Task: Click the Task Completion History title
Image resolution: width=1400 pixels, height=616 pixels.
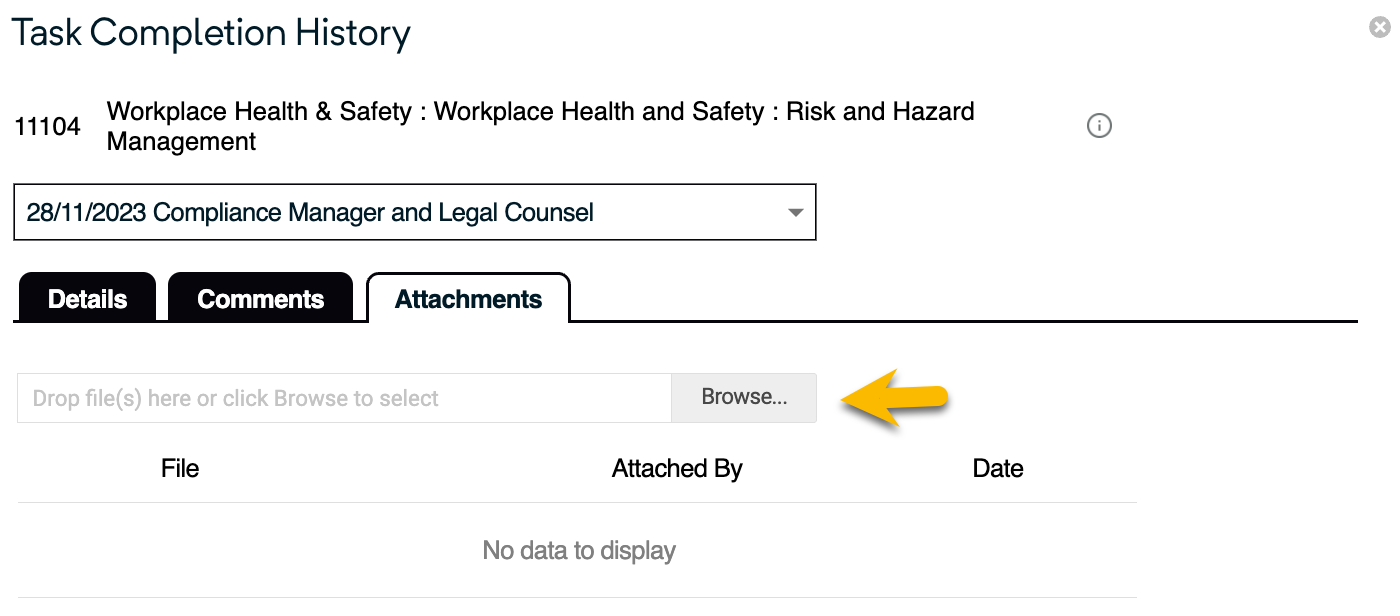Action: pyautogui.click(x=211, y=33)
